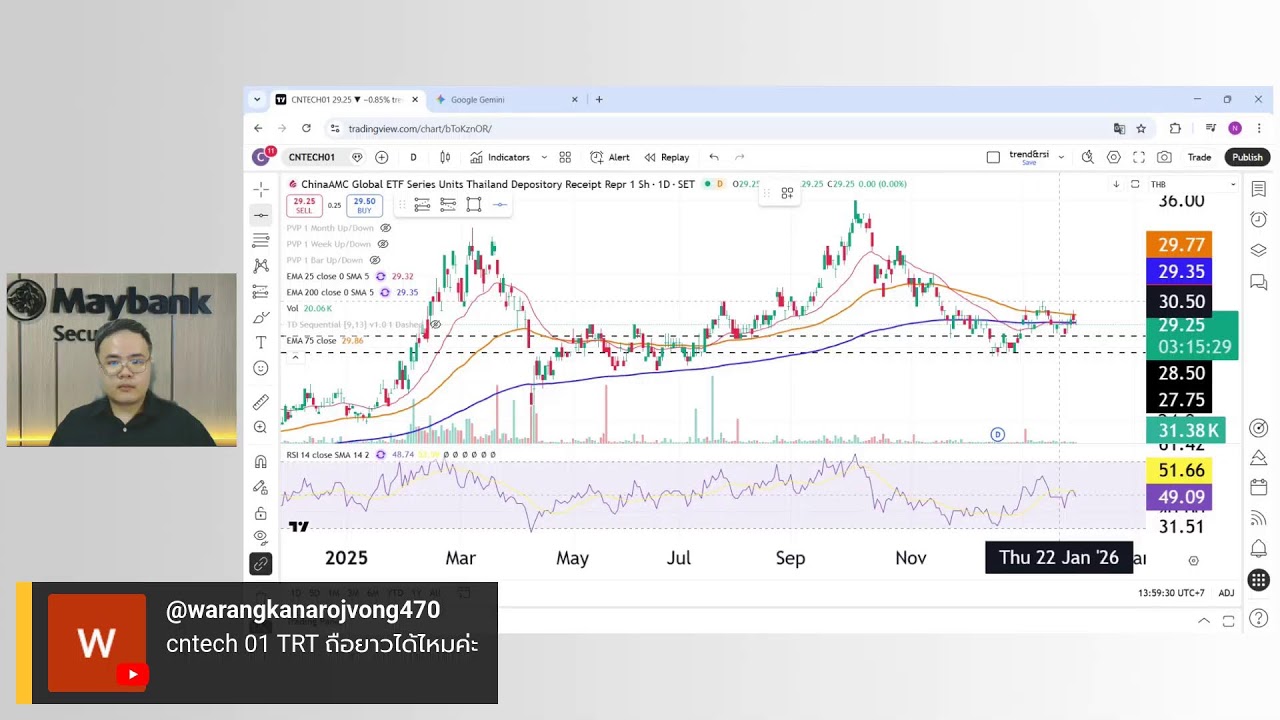Collapse the indicator legend list
The height and width of the screenshot is (720, 1280).
click(294, 356)
